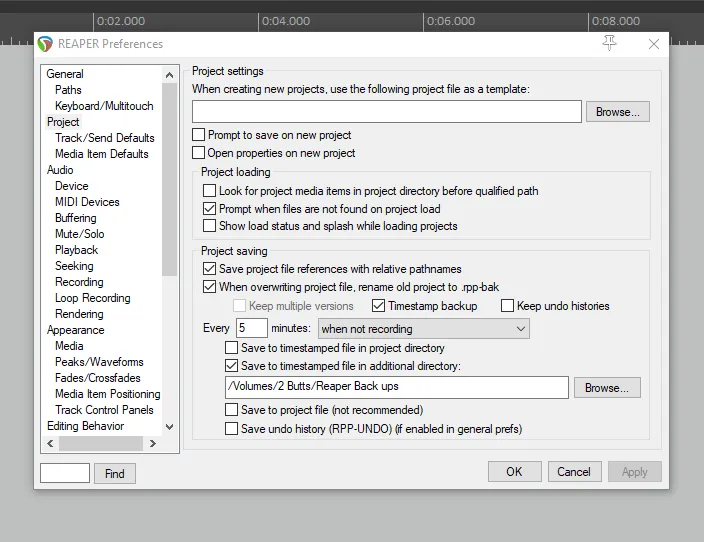This screenshot has width=704, height=542.
Task: Uncheck Save to timestamped file in additional directory
Action: [x=231, y=366]
